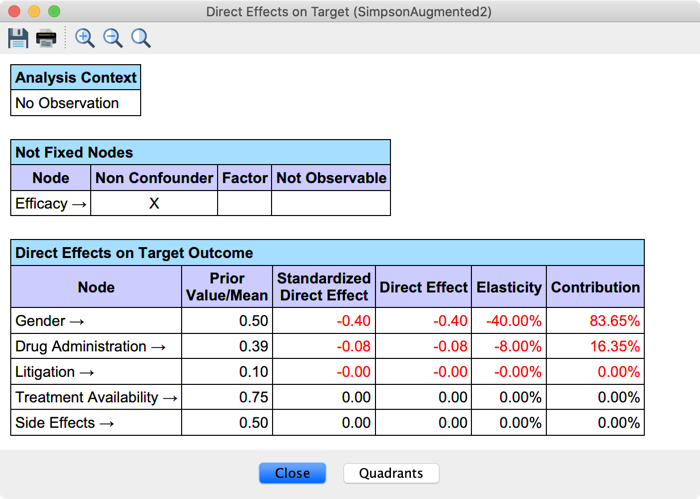Select the Gender node row
Viewport: 700px width, 499px height.
click(x=96, y=321)
